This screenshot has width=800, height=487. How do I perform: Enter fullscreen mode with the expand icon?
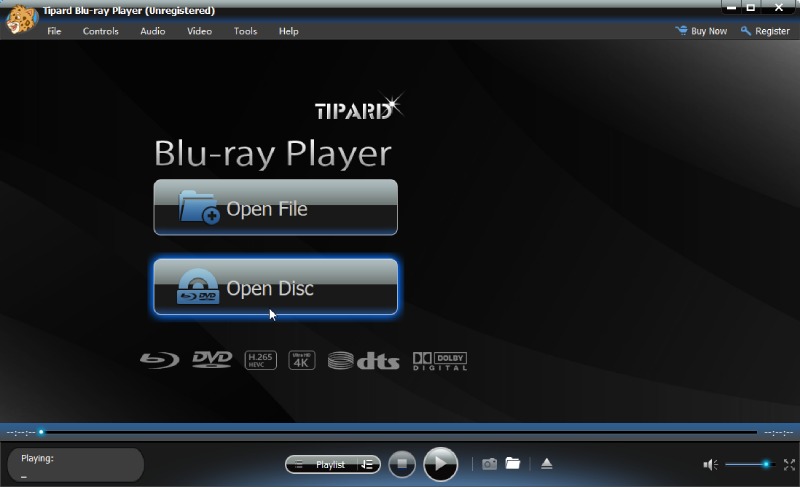tap(789, 465)
